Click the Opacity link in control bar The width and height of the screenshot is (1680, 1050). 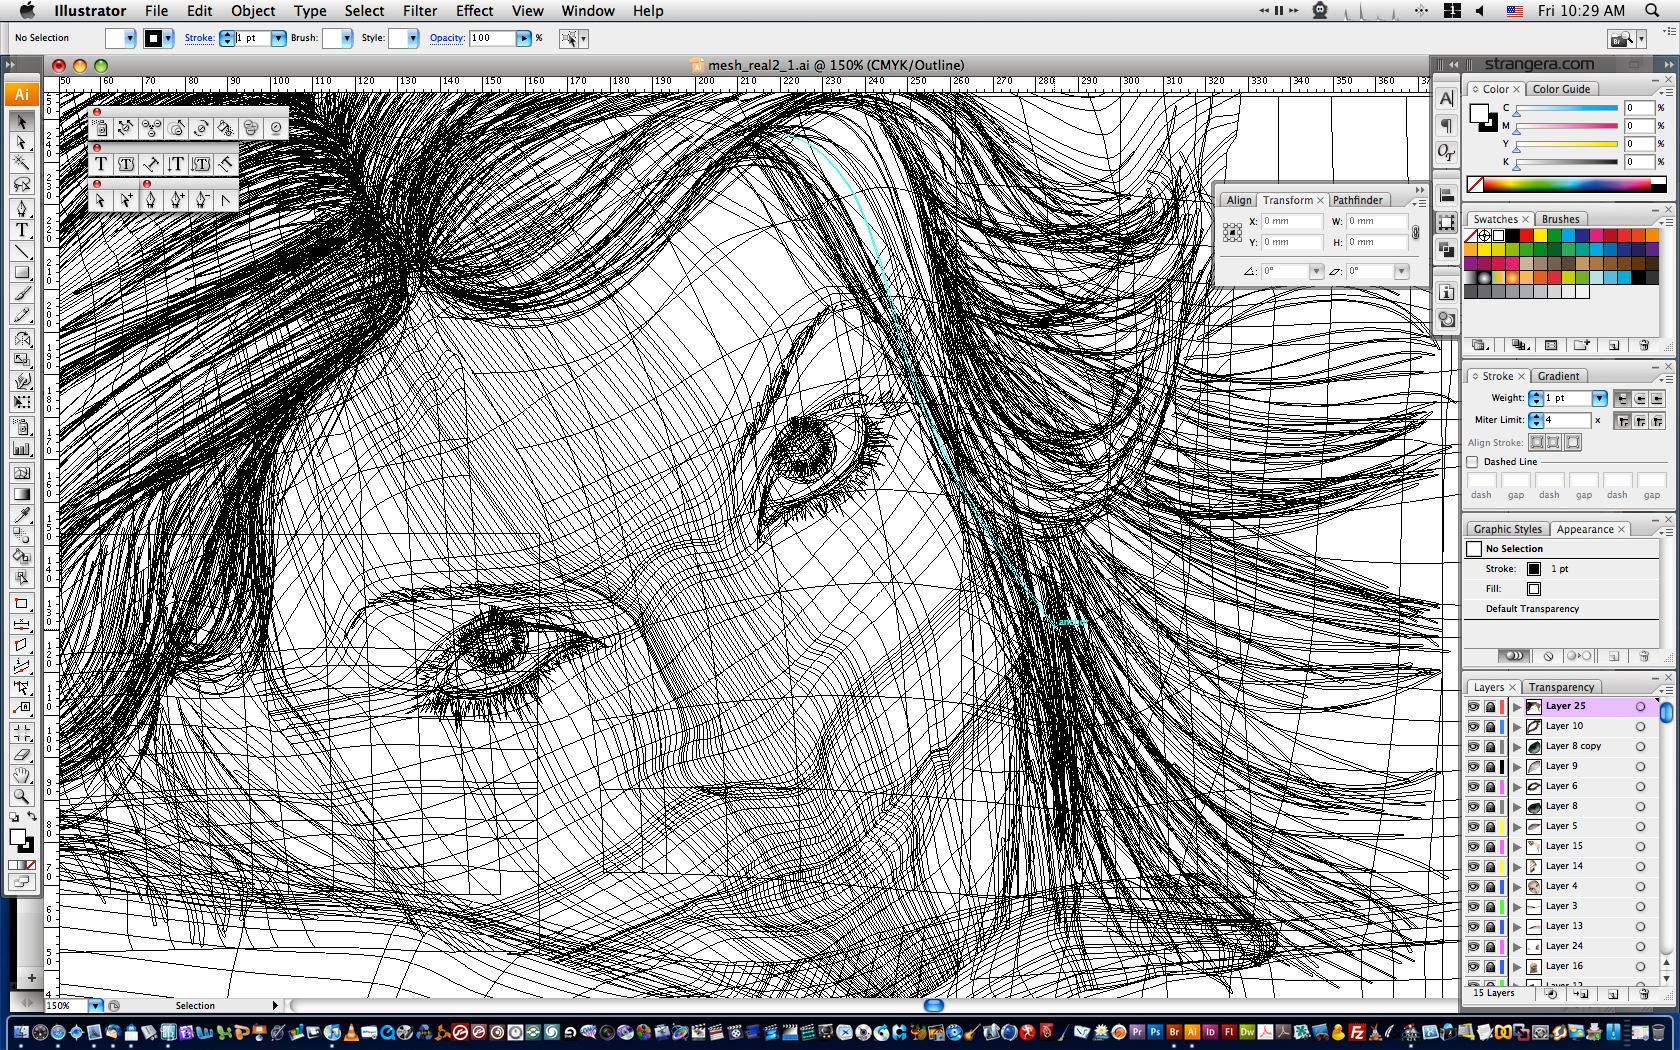447,38
